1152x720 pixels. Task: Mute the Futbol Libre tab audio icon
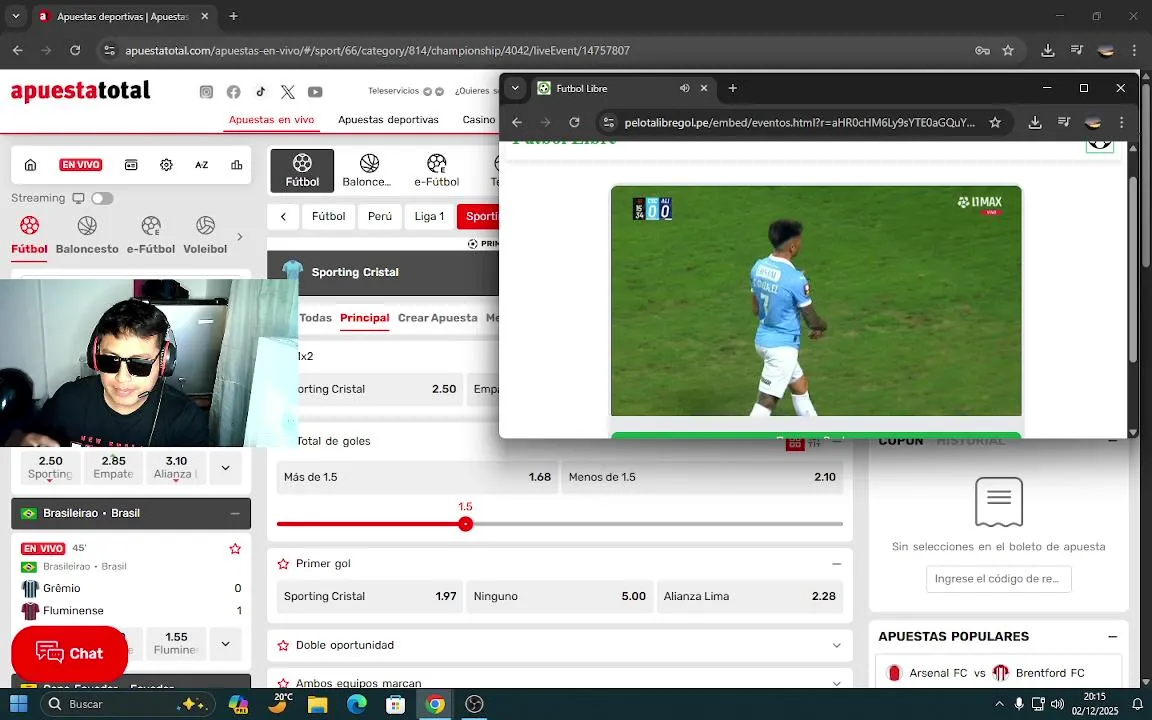tap(685, 88)
